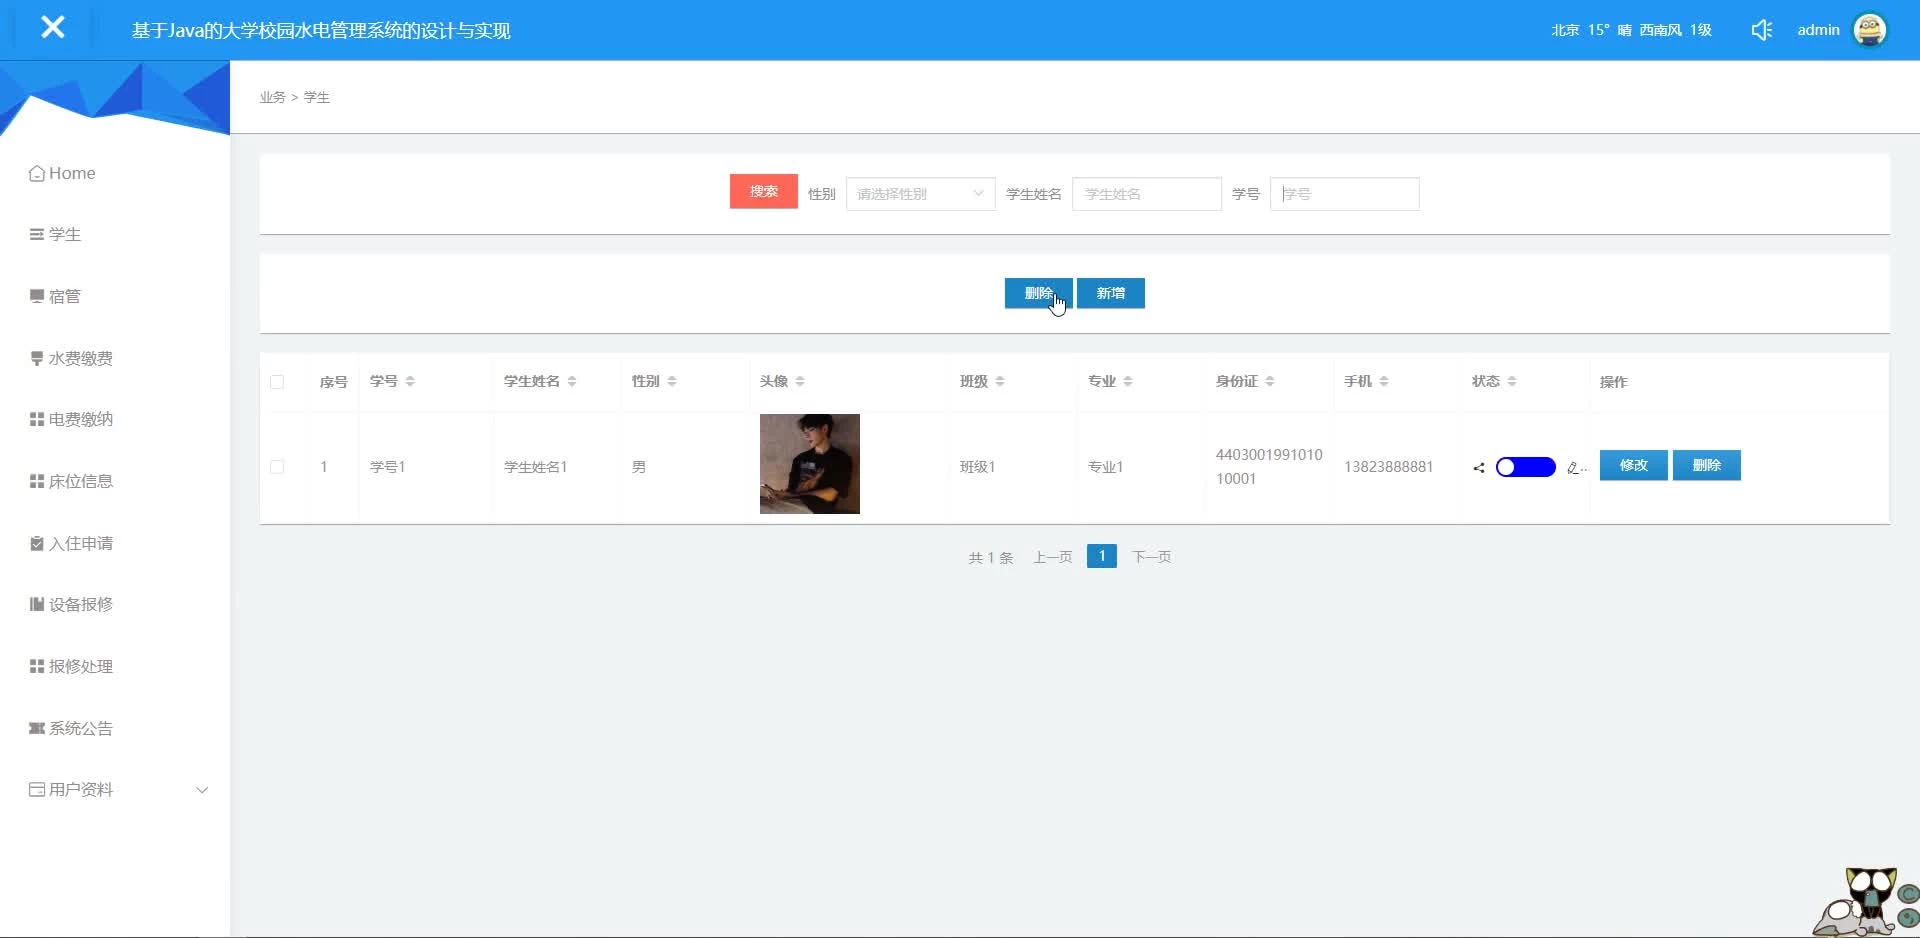Click the cell text 专业1
Screen dimensions: 1920x938
(1106, 467)
